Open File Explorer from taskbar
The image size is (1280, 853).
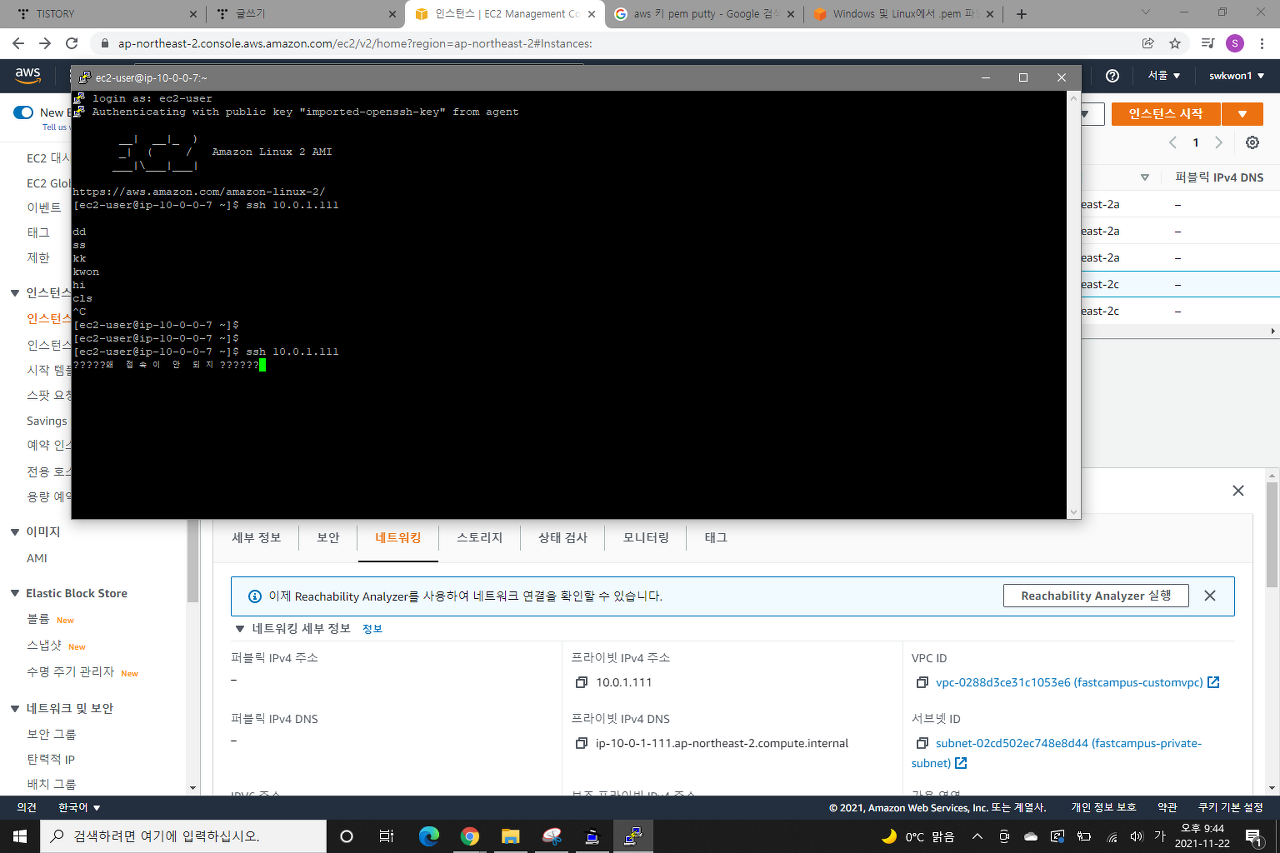click(510, 836)
